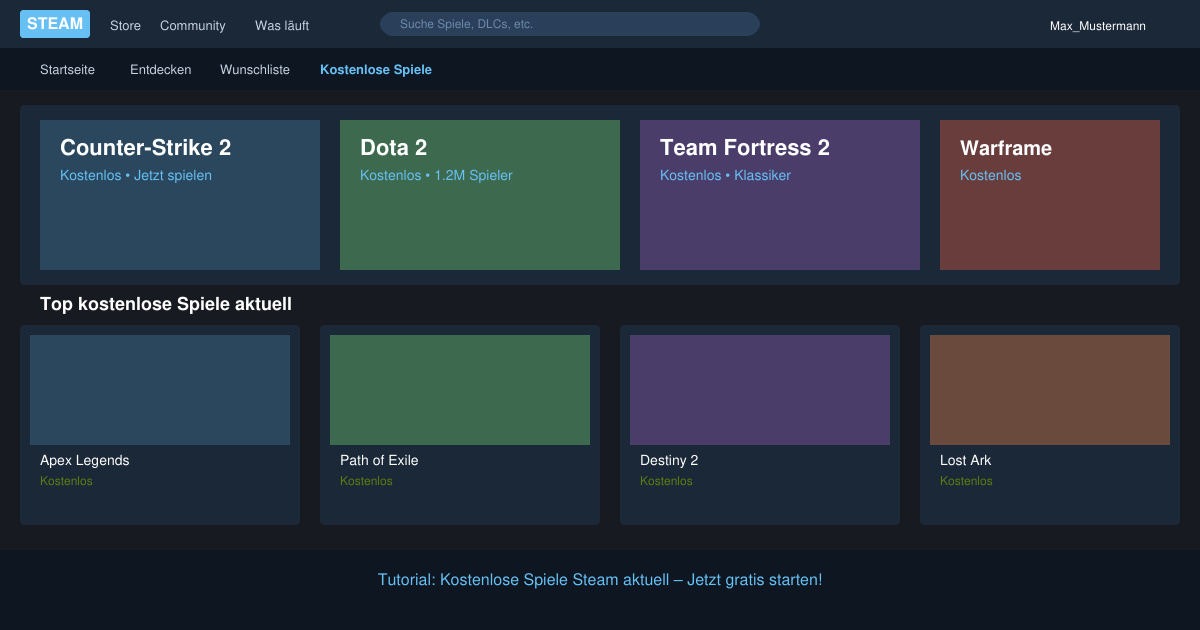Open the Counter-Strike 2 featured card
Viewport: 1200px width, 630px height.
180,195
